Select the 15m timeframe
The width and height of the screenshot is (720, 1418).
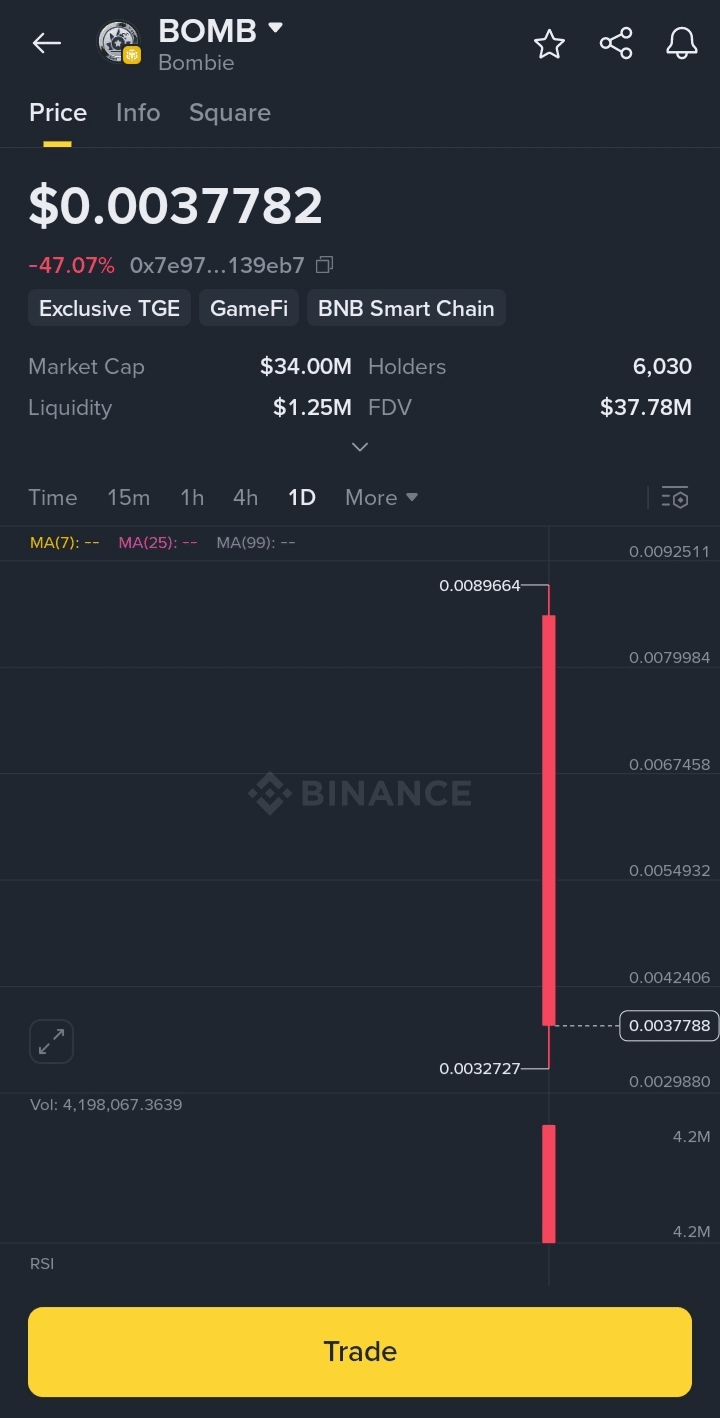pyautogui.click(x=128, y=497)
